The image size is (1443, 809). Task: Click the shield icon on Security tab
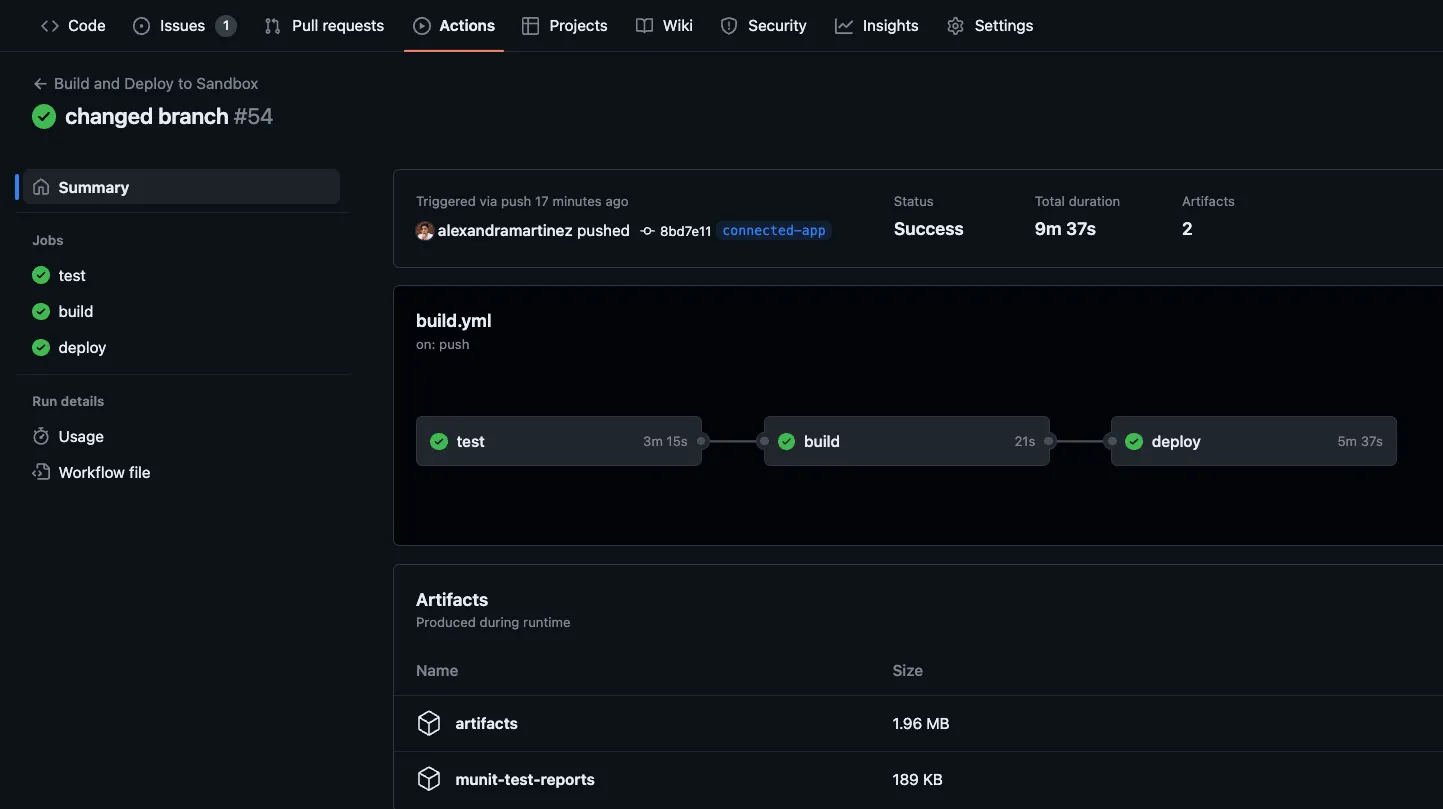click(x=729, y=26)
